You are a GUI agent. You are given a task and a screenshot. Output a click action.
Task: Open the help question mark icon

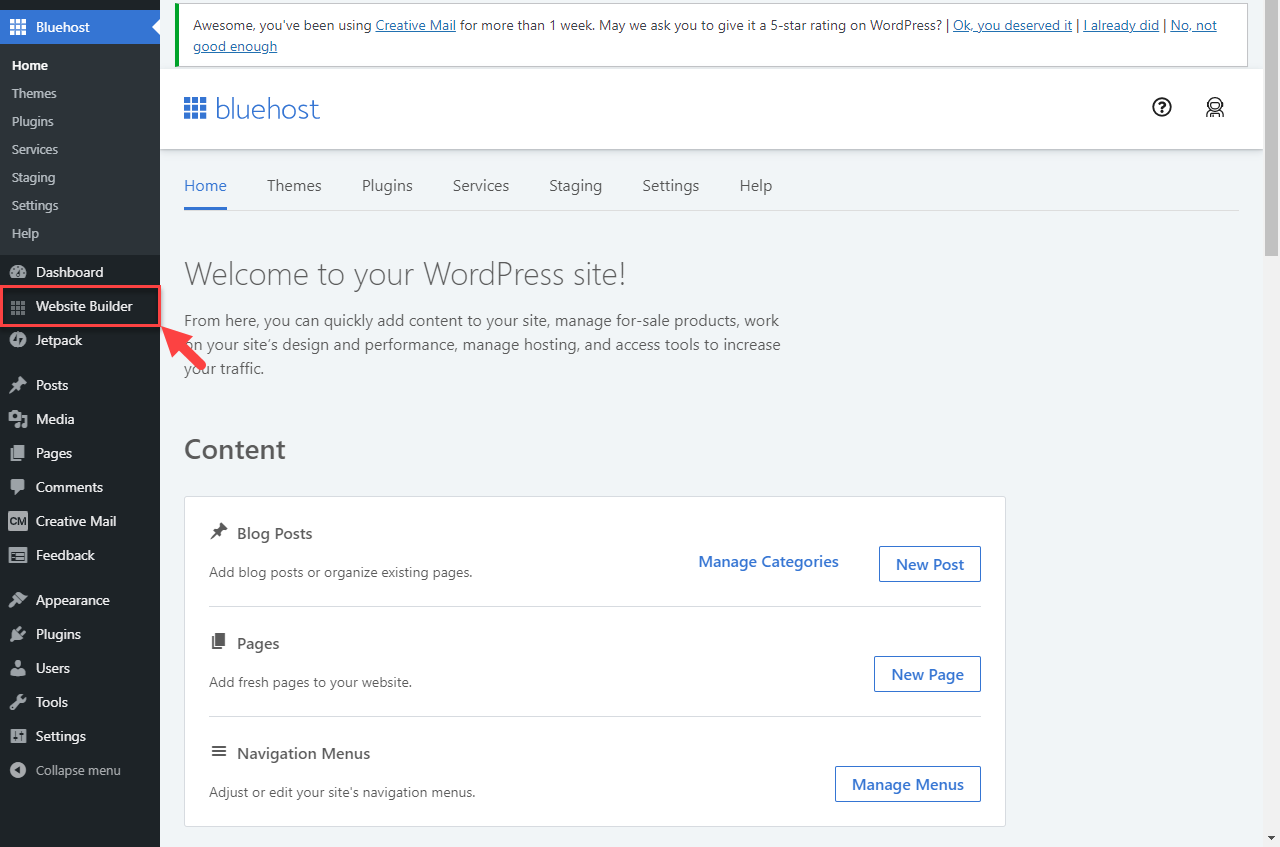click(x=1162, y=107)
